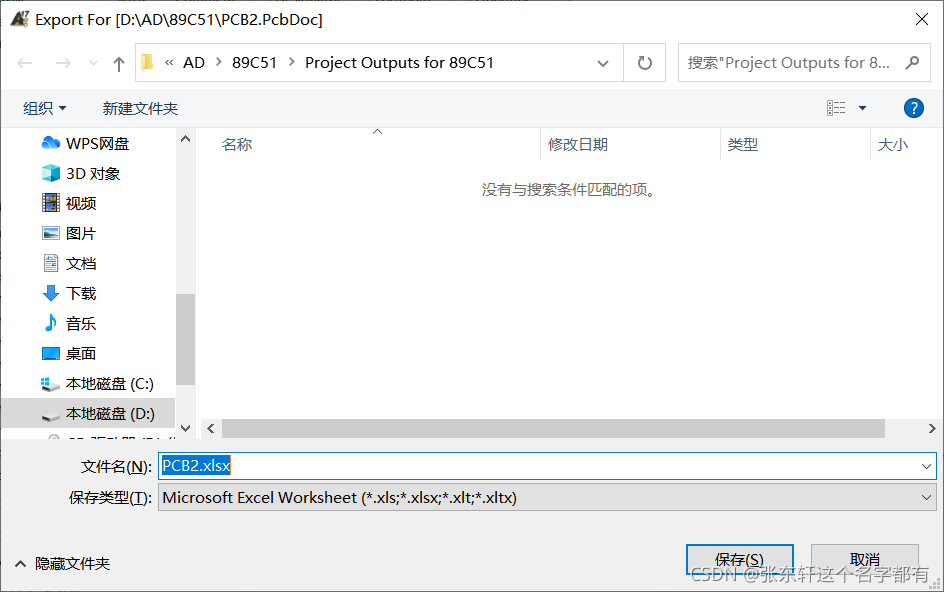The width and height of the screenshot is (944, 592).
Task: Refresh the current folder view
Action: coord(644,63)
